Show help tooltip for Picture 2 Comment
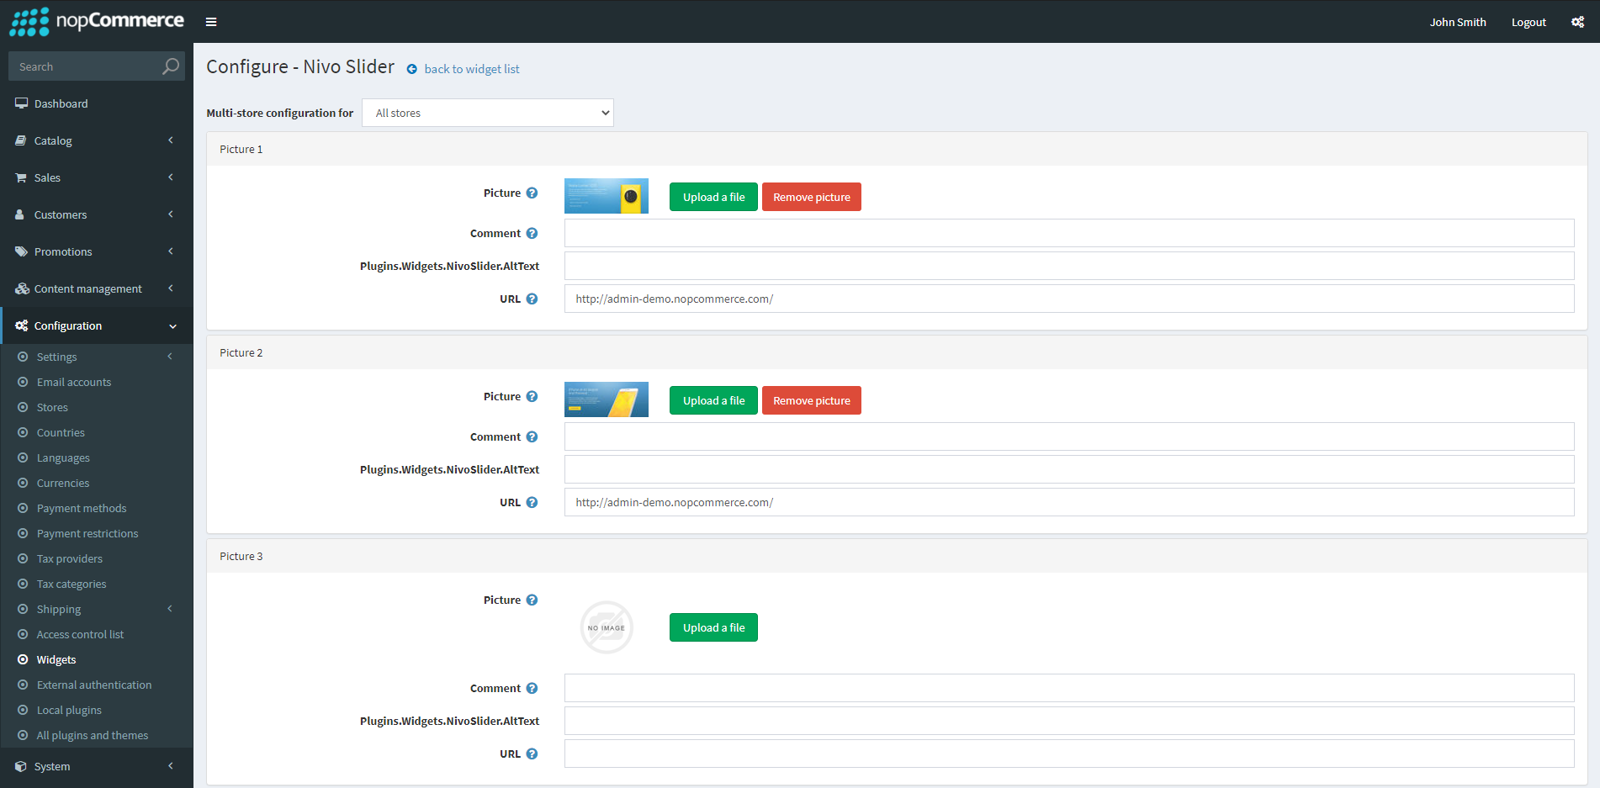1600x788 pixels. pyautogui.click(x=532, y=437)
